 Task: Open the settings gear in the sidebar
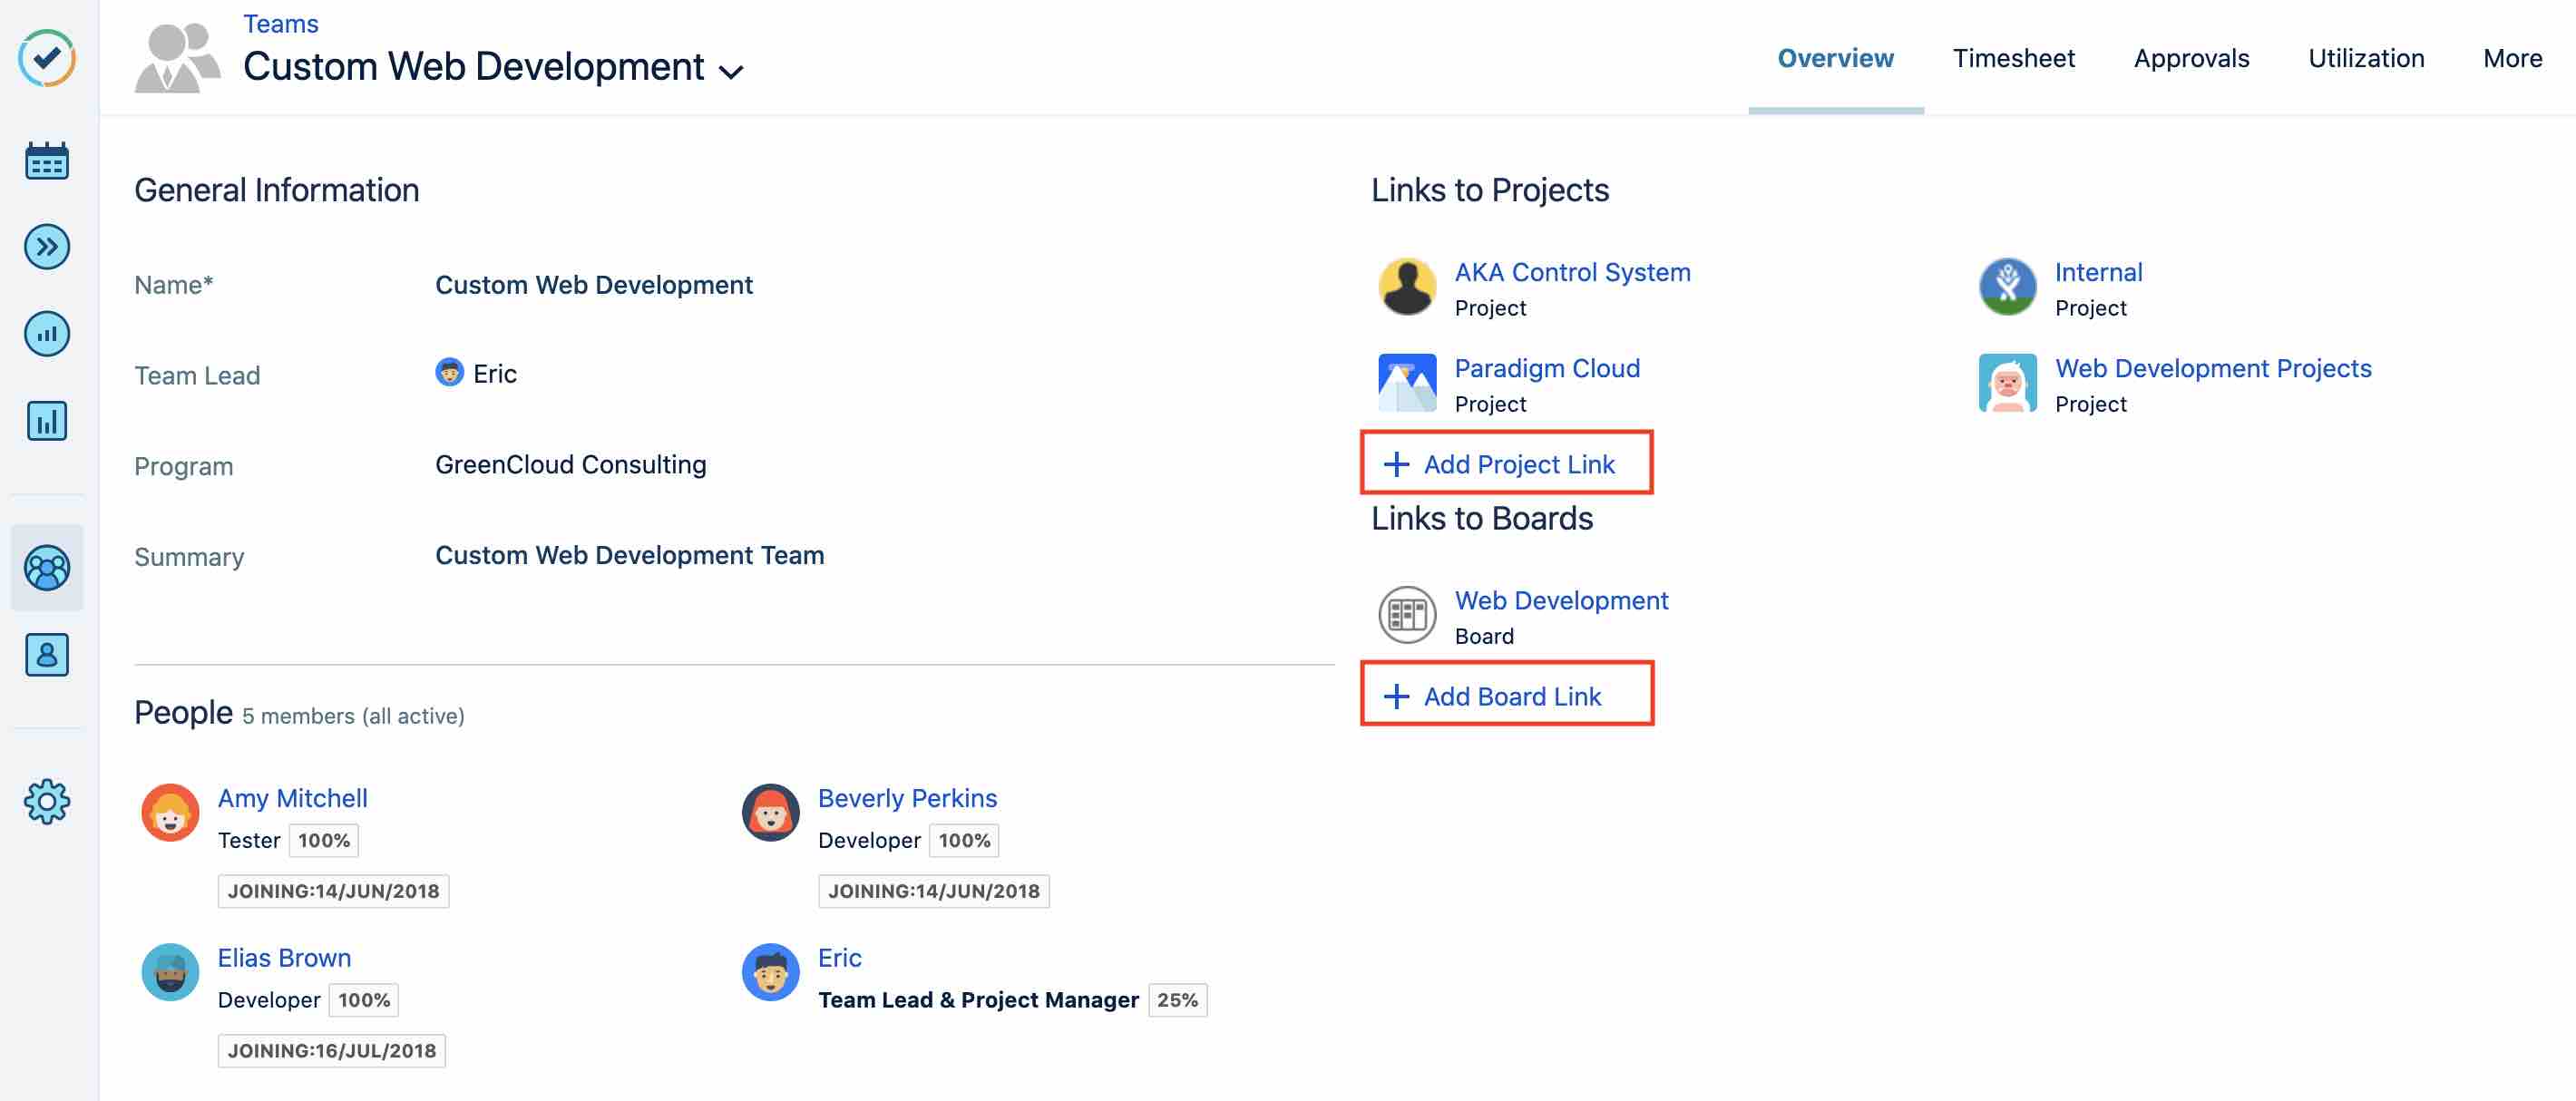[46, 799]
